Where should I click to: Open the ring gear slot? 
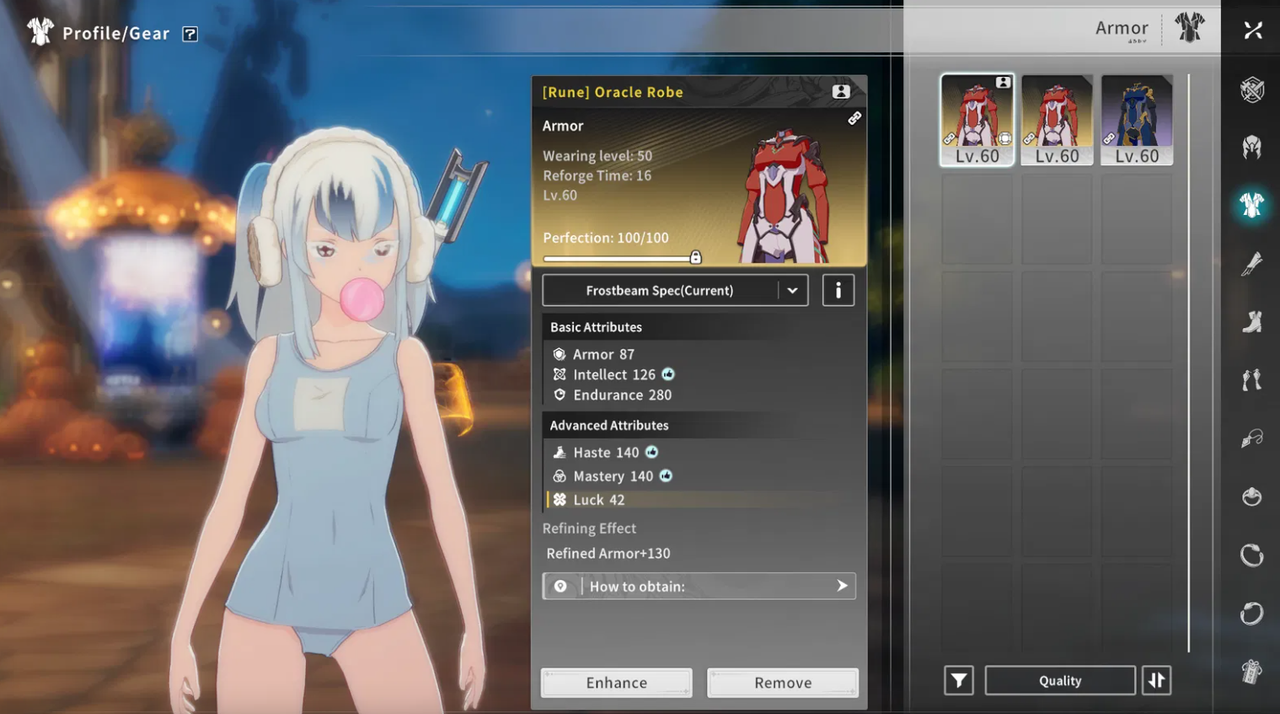pyautogui.click(x=1252, y=496)
